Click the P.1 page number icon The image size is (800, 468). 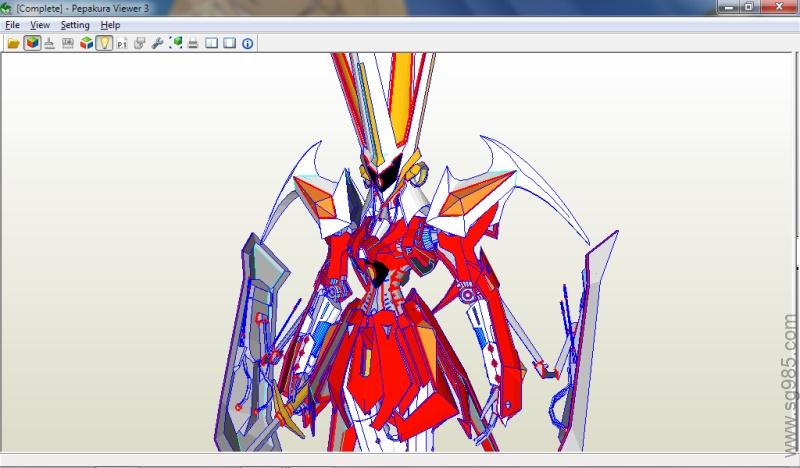tap(122, 43)
